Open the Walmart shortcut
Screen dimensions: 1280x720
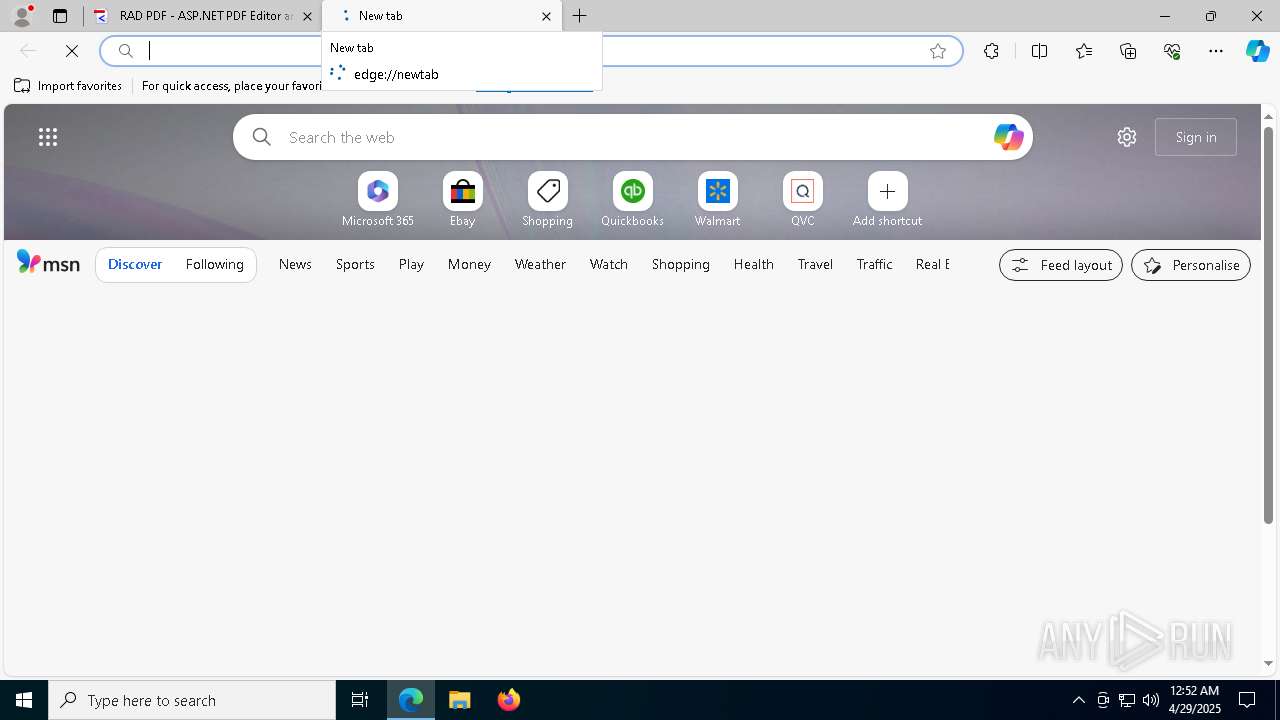point(718,200)
